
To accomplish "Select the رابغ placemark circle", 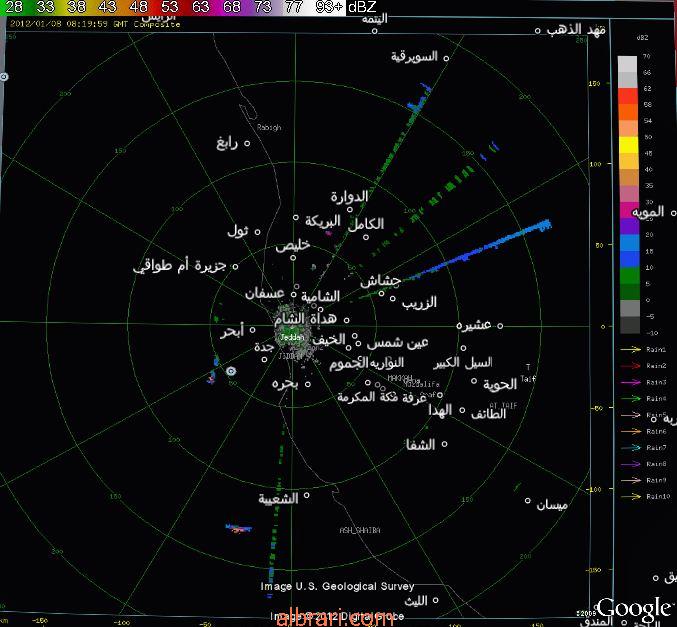I will tap(247, 143).
